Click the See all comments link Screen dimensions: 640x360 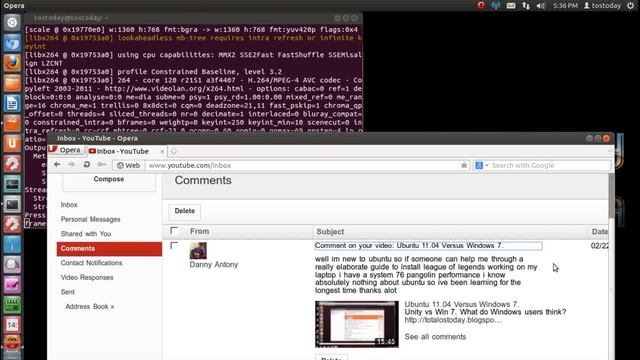(435, 337)
